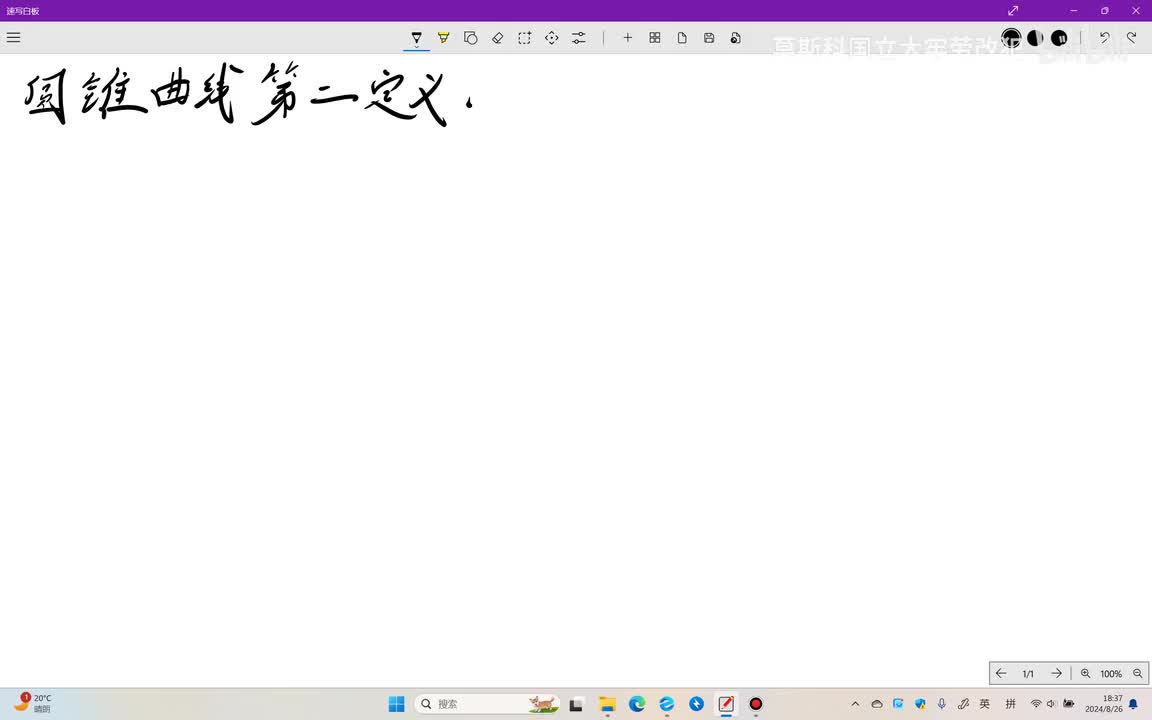
Task: Undo the last stroke
Action: (1104, 37)
